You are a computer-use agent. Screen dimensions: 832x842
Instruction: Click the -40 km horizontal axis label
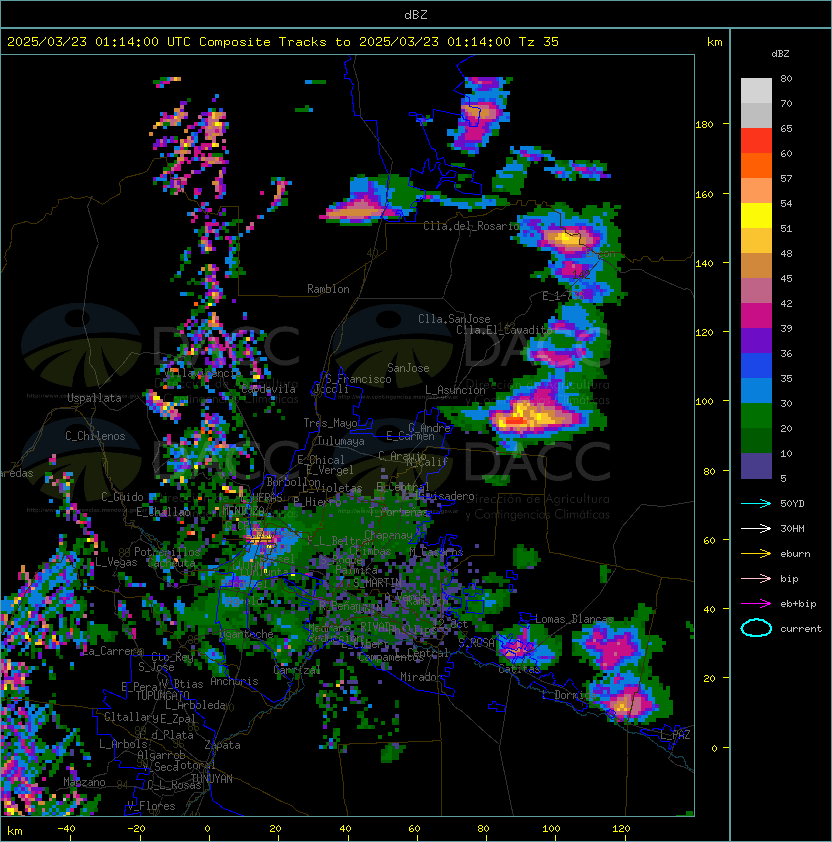point(67,829)
